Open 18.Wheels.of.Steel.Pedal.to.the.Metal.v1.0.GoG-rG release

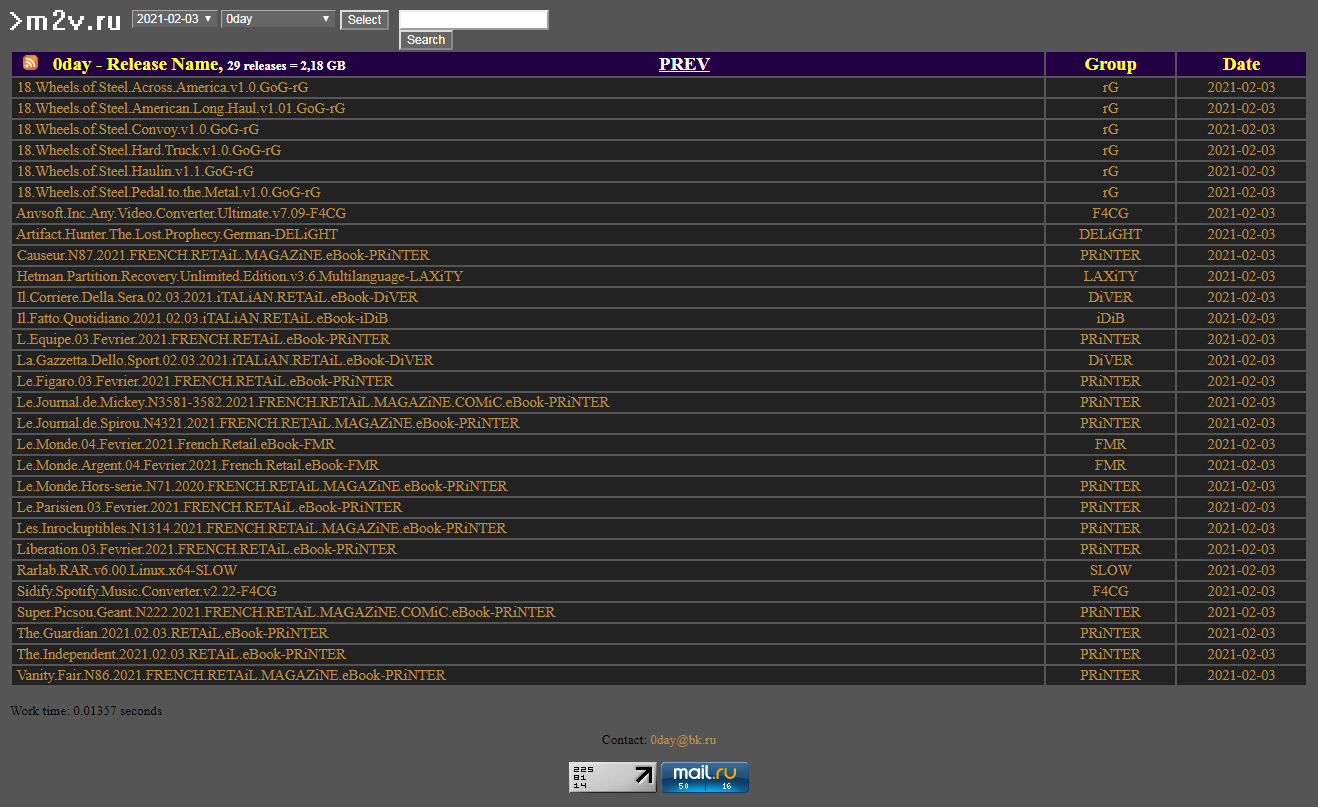pyautogui.click(x=169, y=192)
